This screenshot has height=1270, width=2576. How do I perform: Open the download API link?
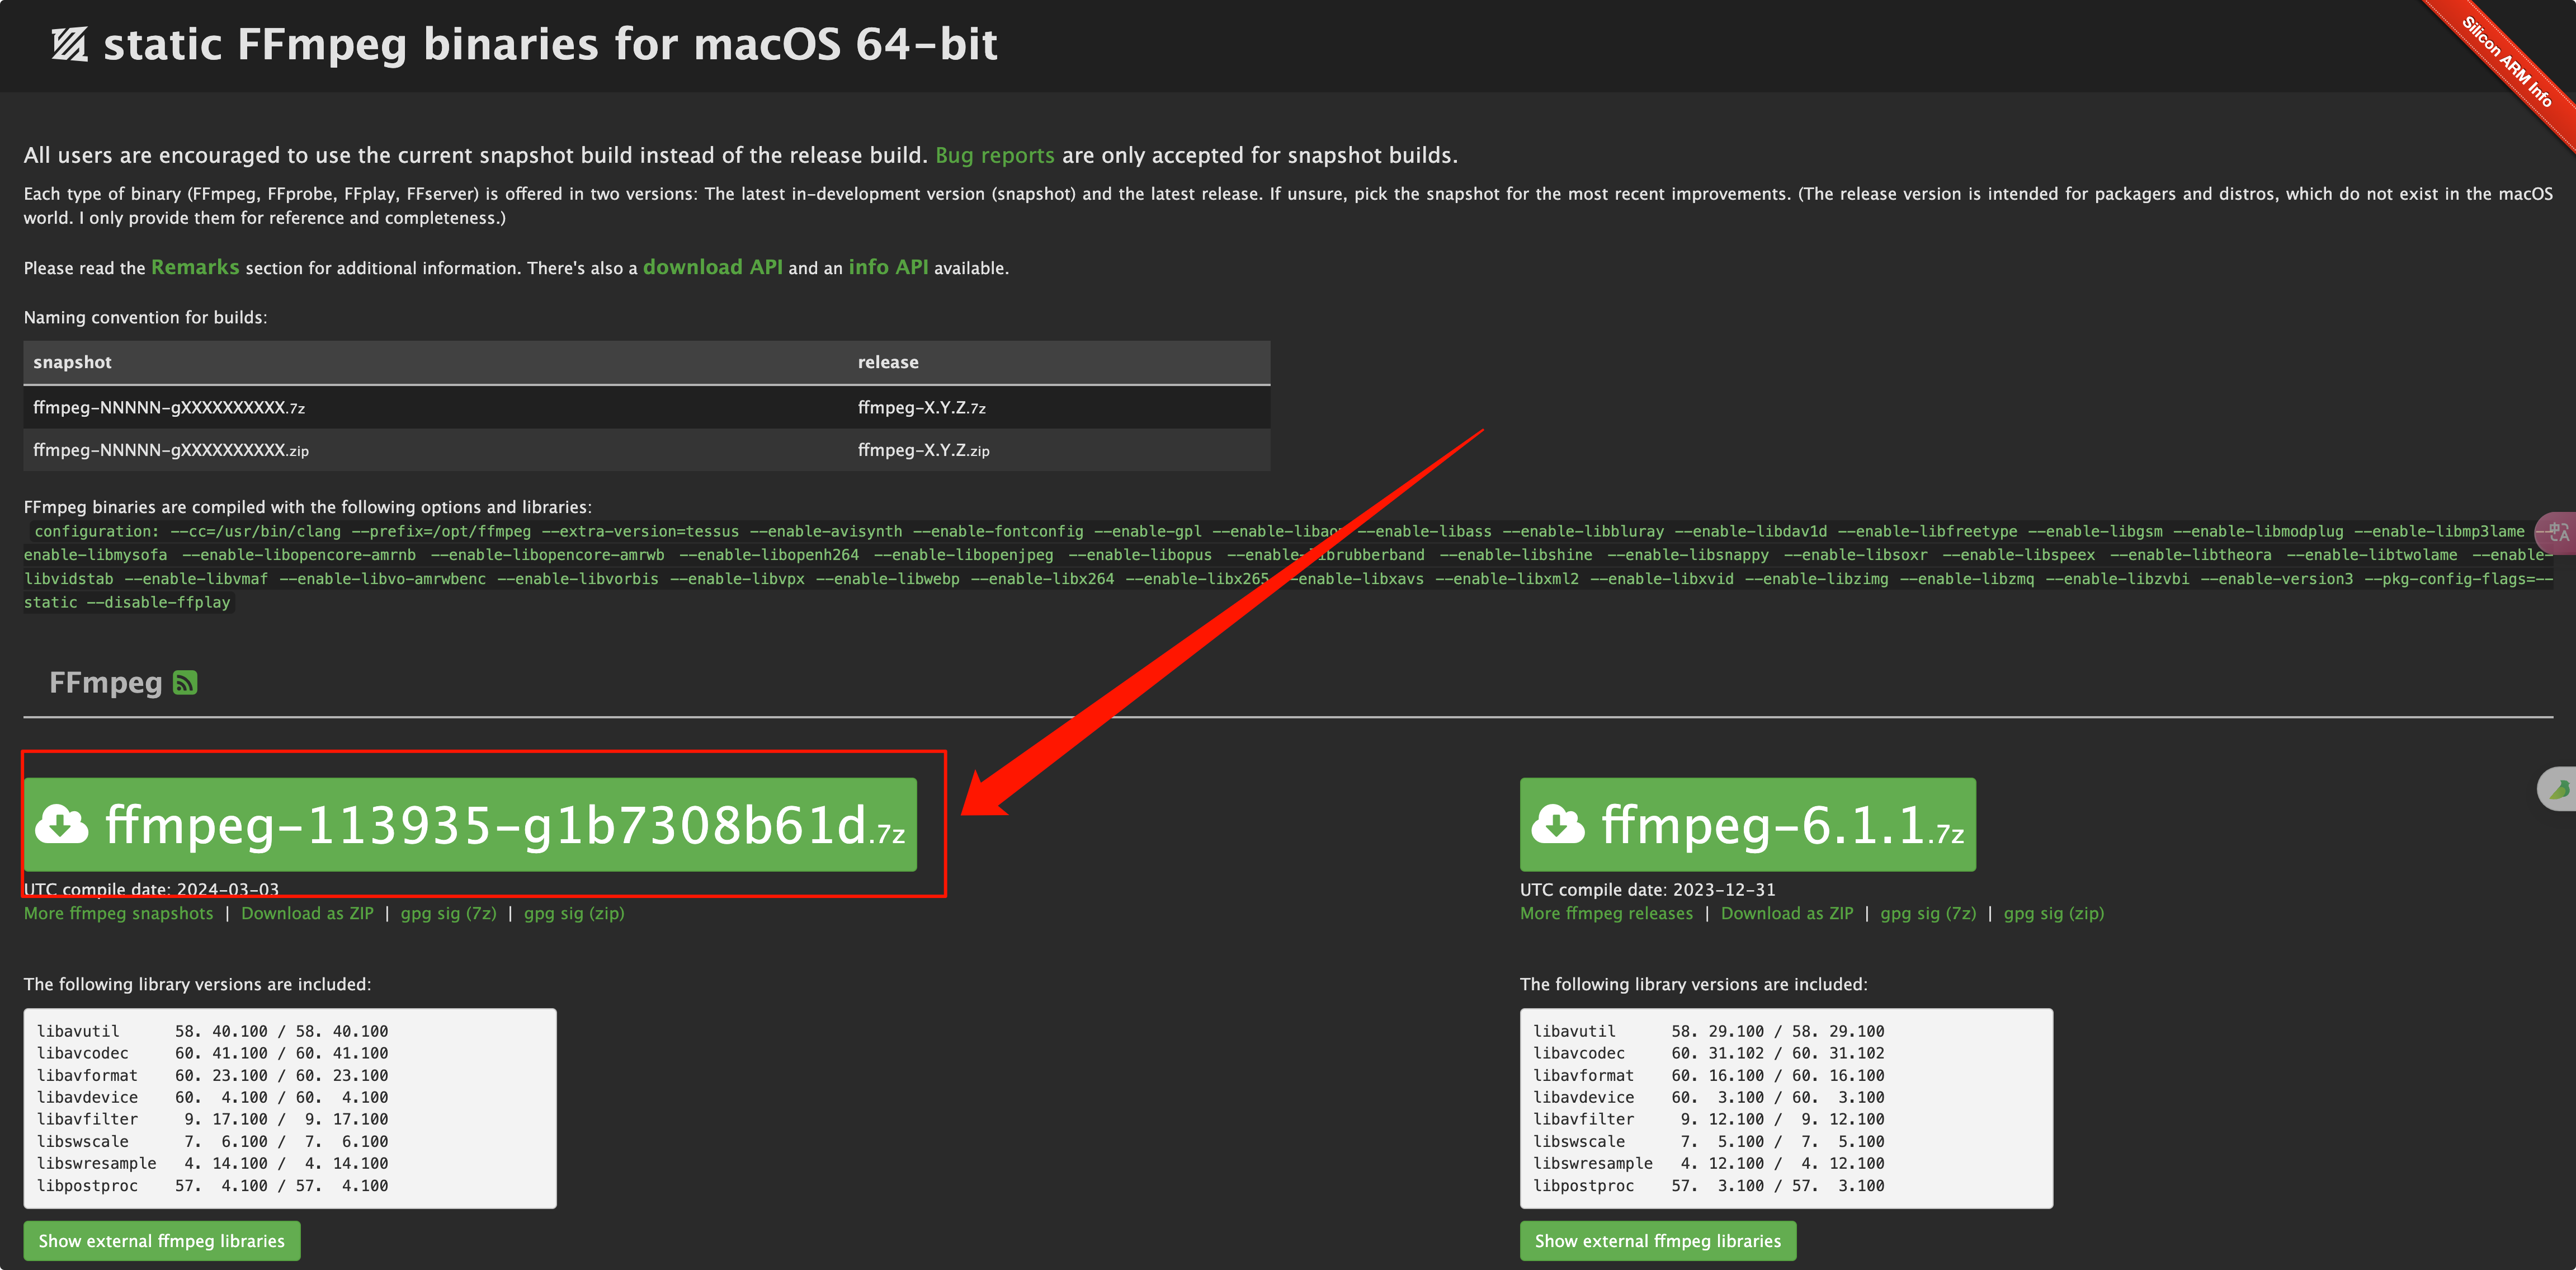(x=712, y=267)
